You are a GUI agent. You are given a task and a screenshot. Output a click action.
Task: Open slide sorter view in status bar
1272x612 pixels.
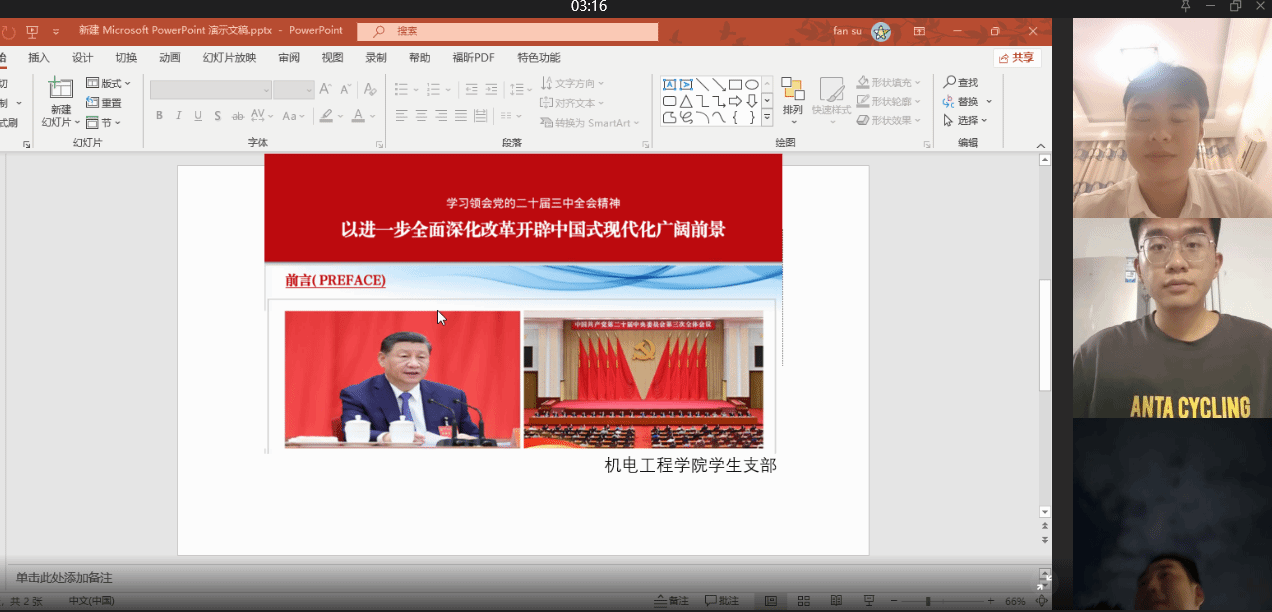coord(803,601)
